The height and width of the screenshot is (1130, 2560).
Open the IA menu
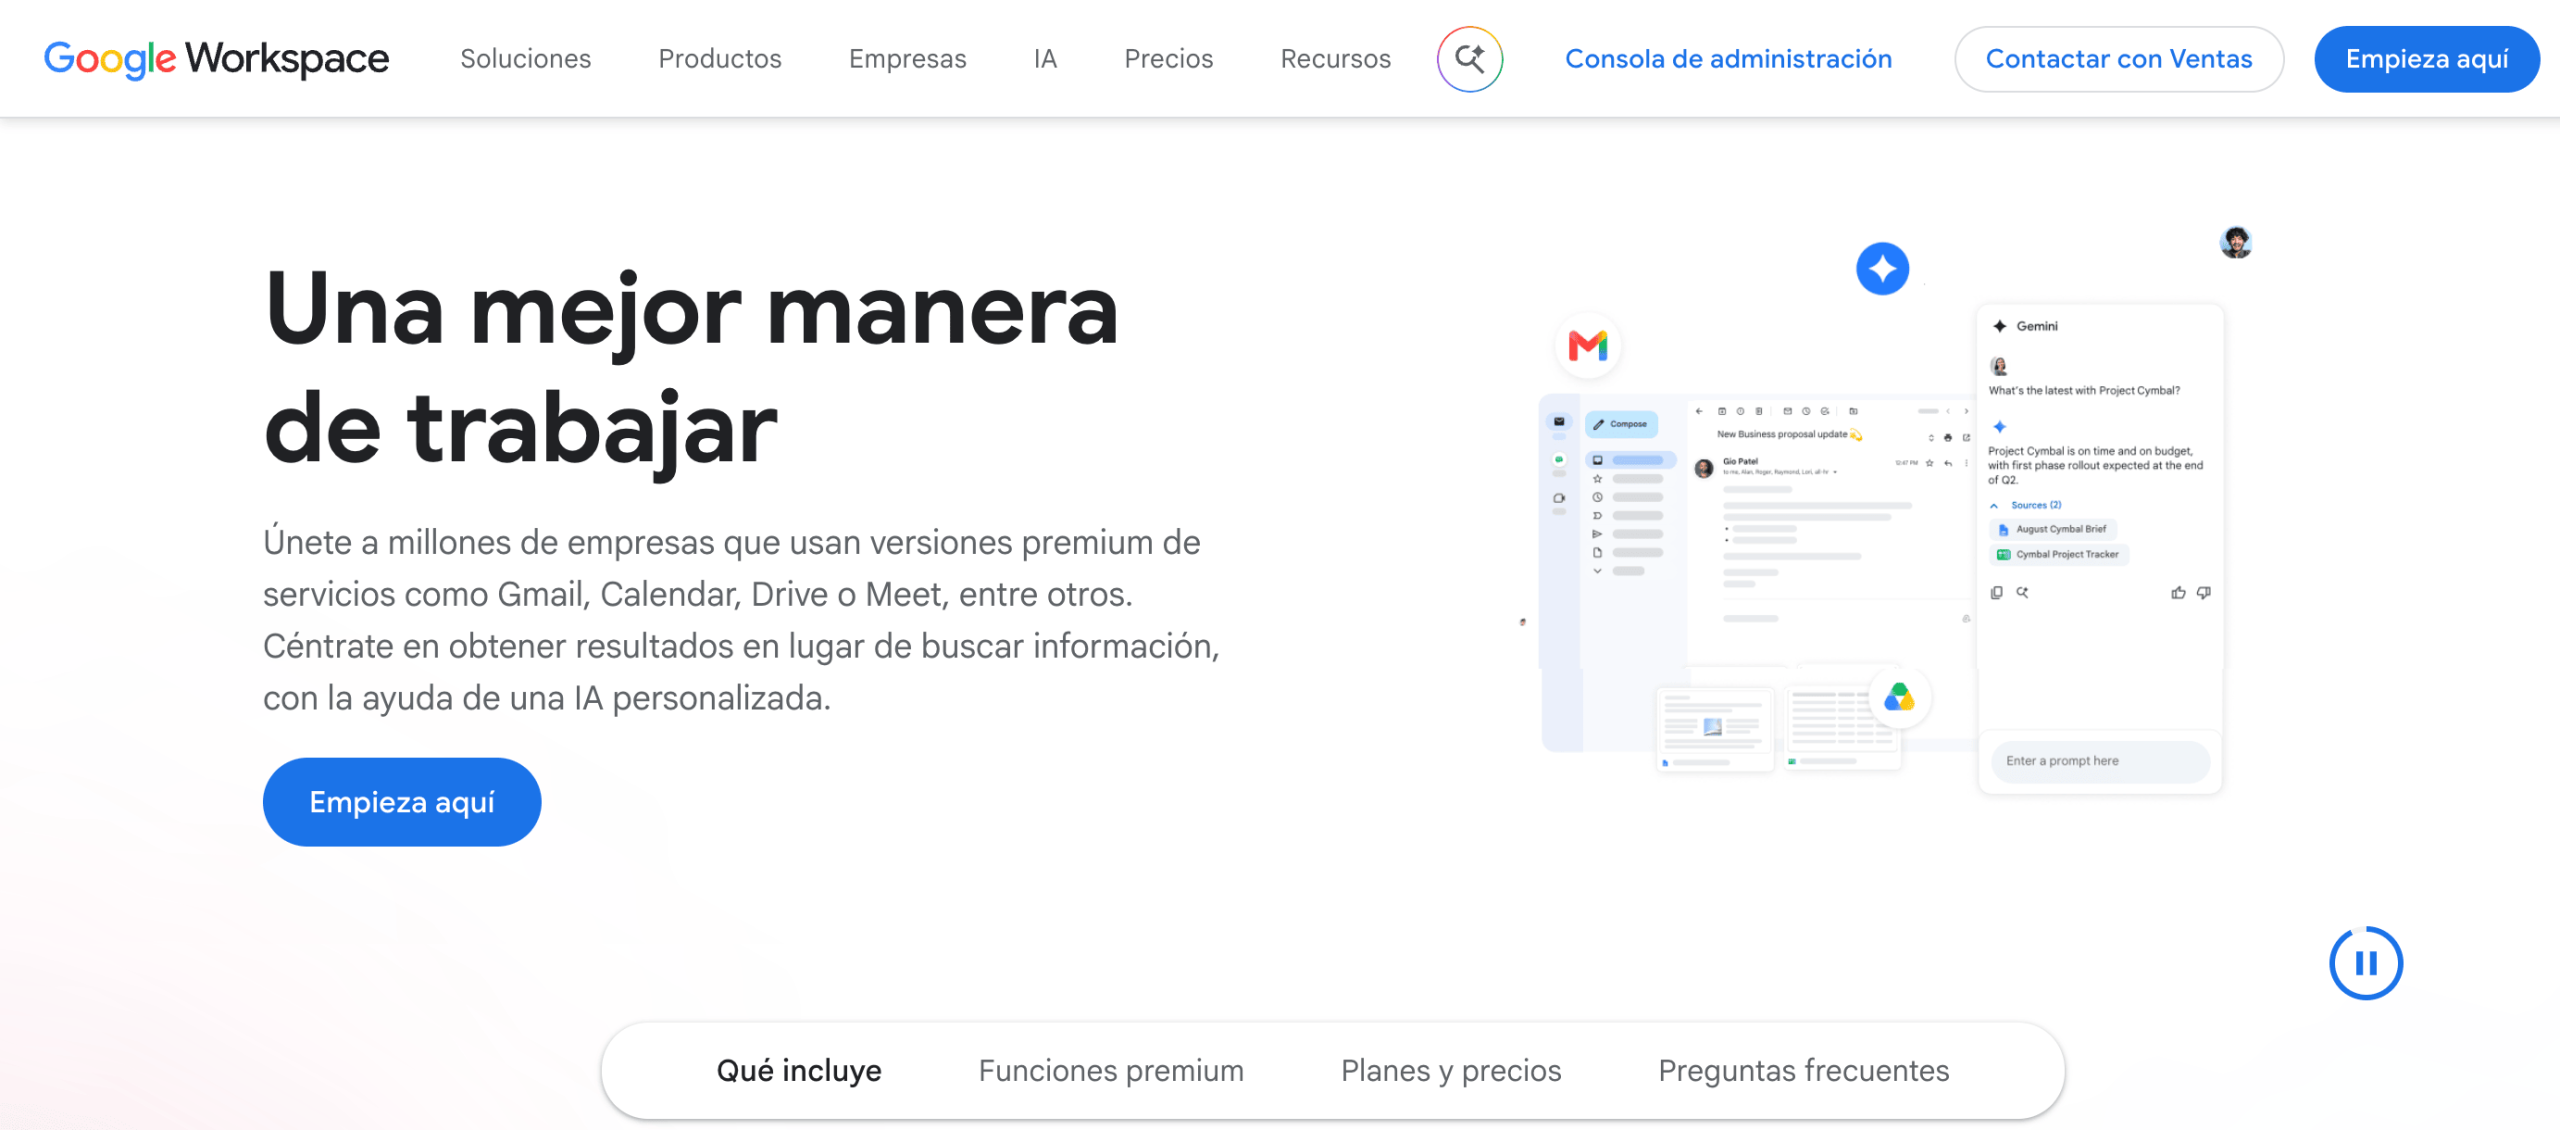coord(1045,59)
